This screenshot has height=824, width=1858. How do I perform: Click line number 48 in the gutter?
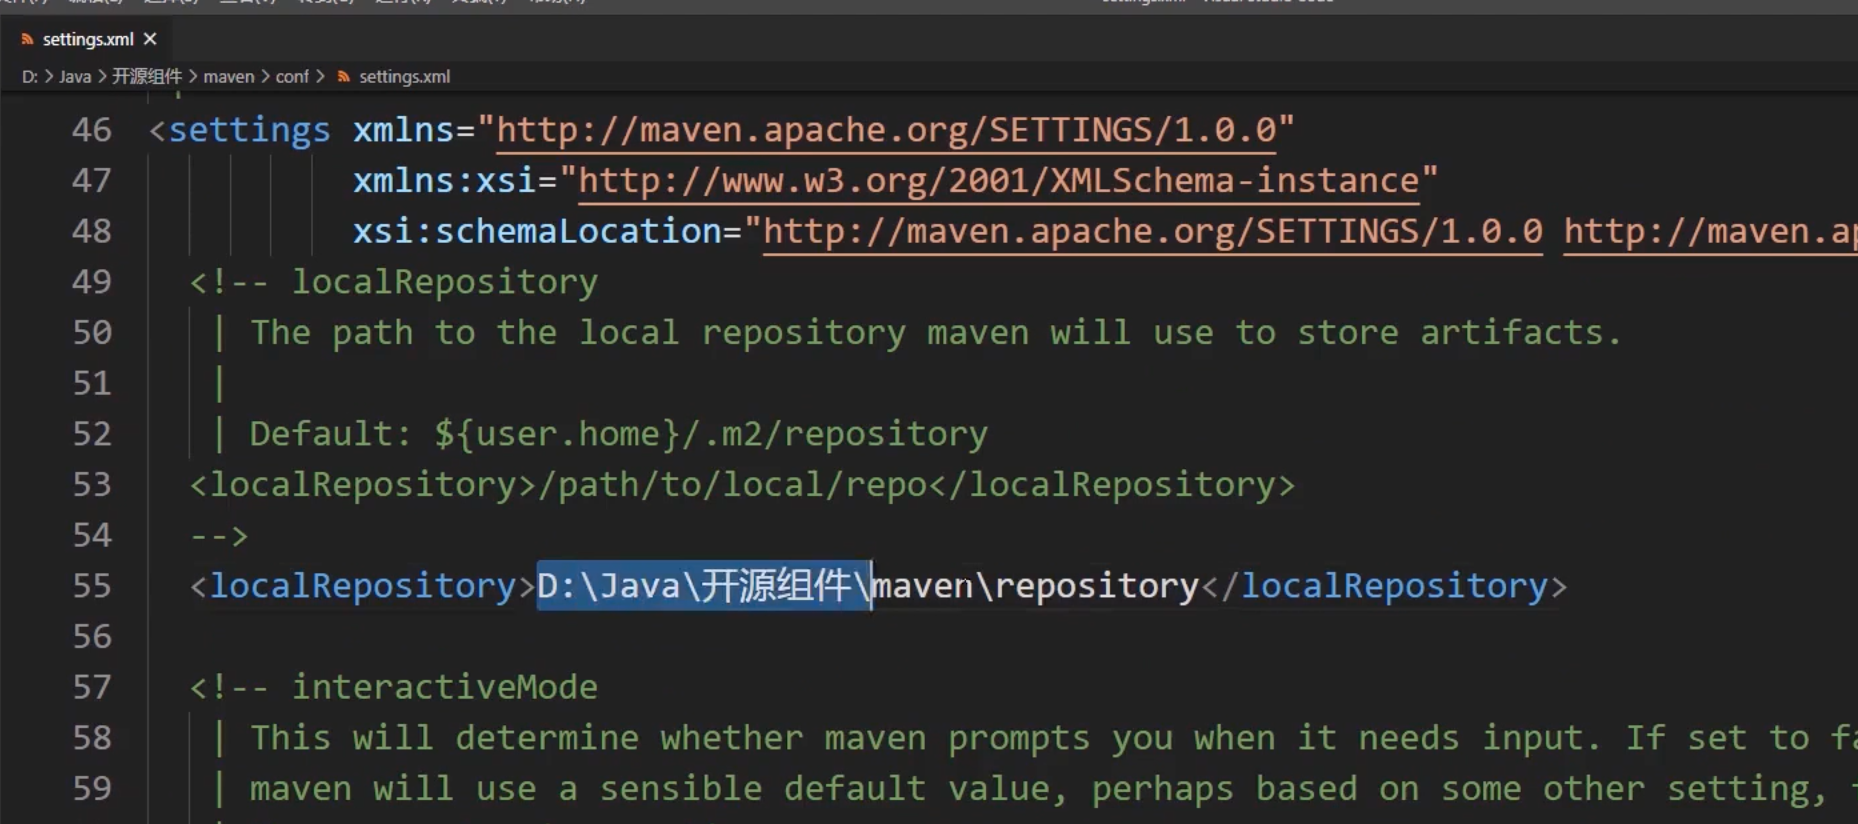92,232
